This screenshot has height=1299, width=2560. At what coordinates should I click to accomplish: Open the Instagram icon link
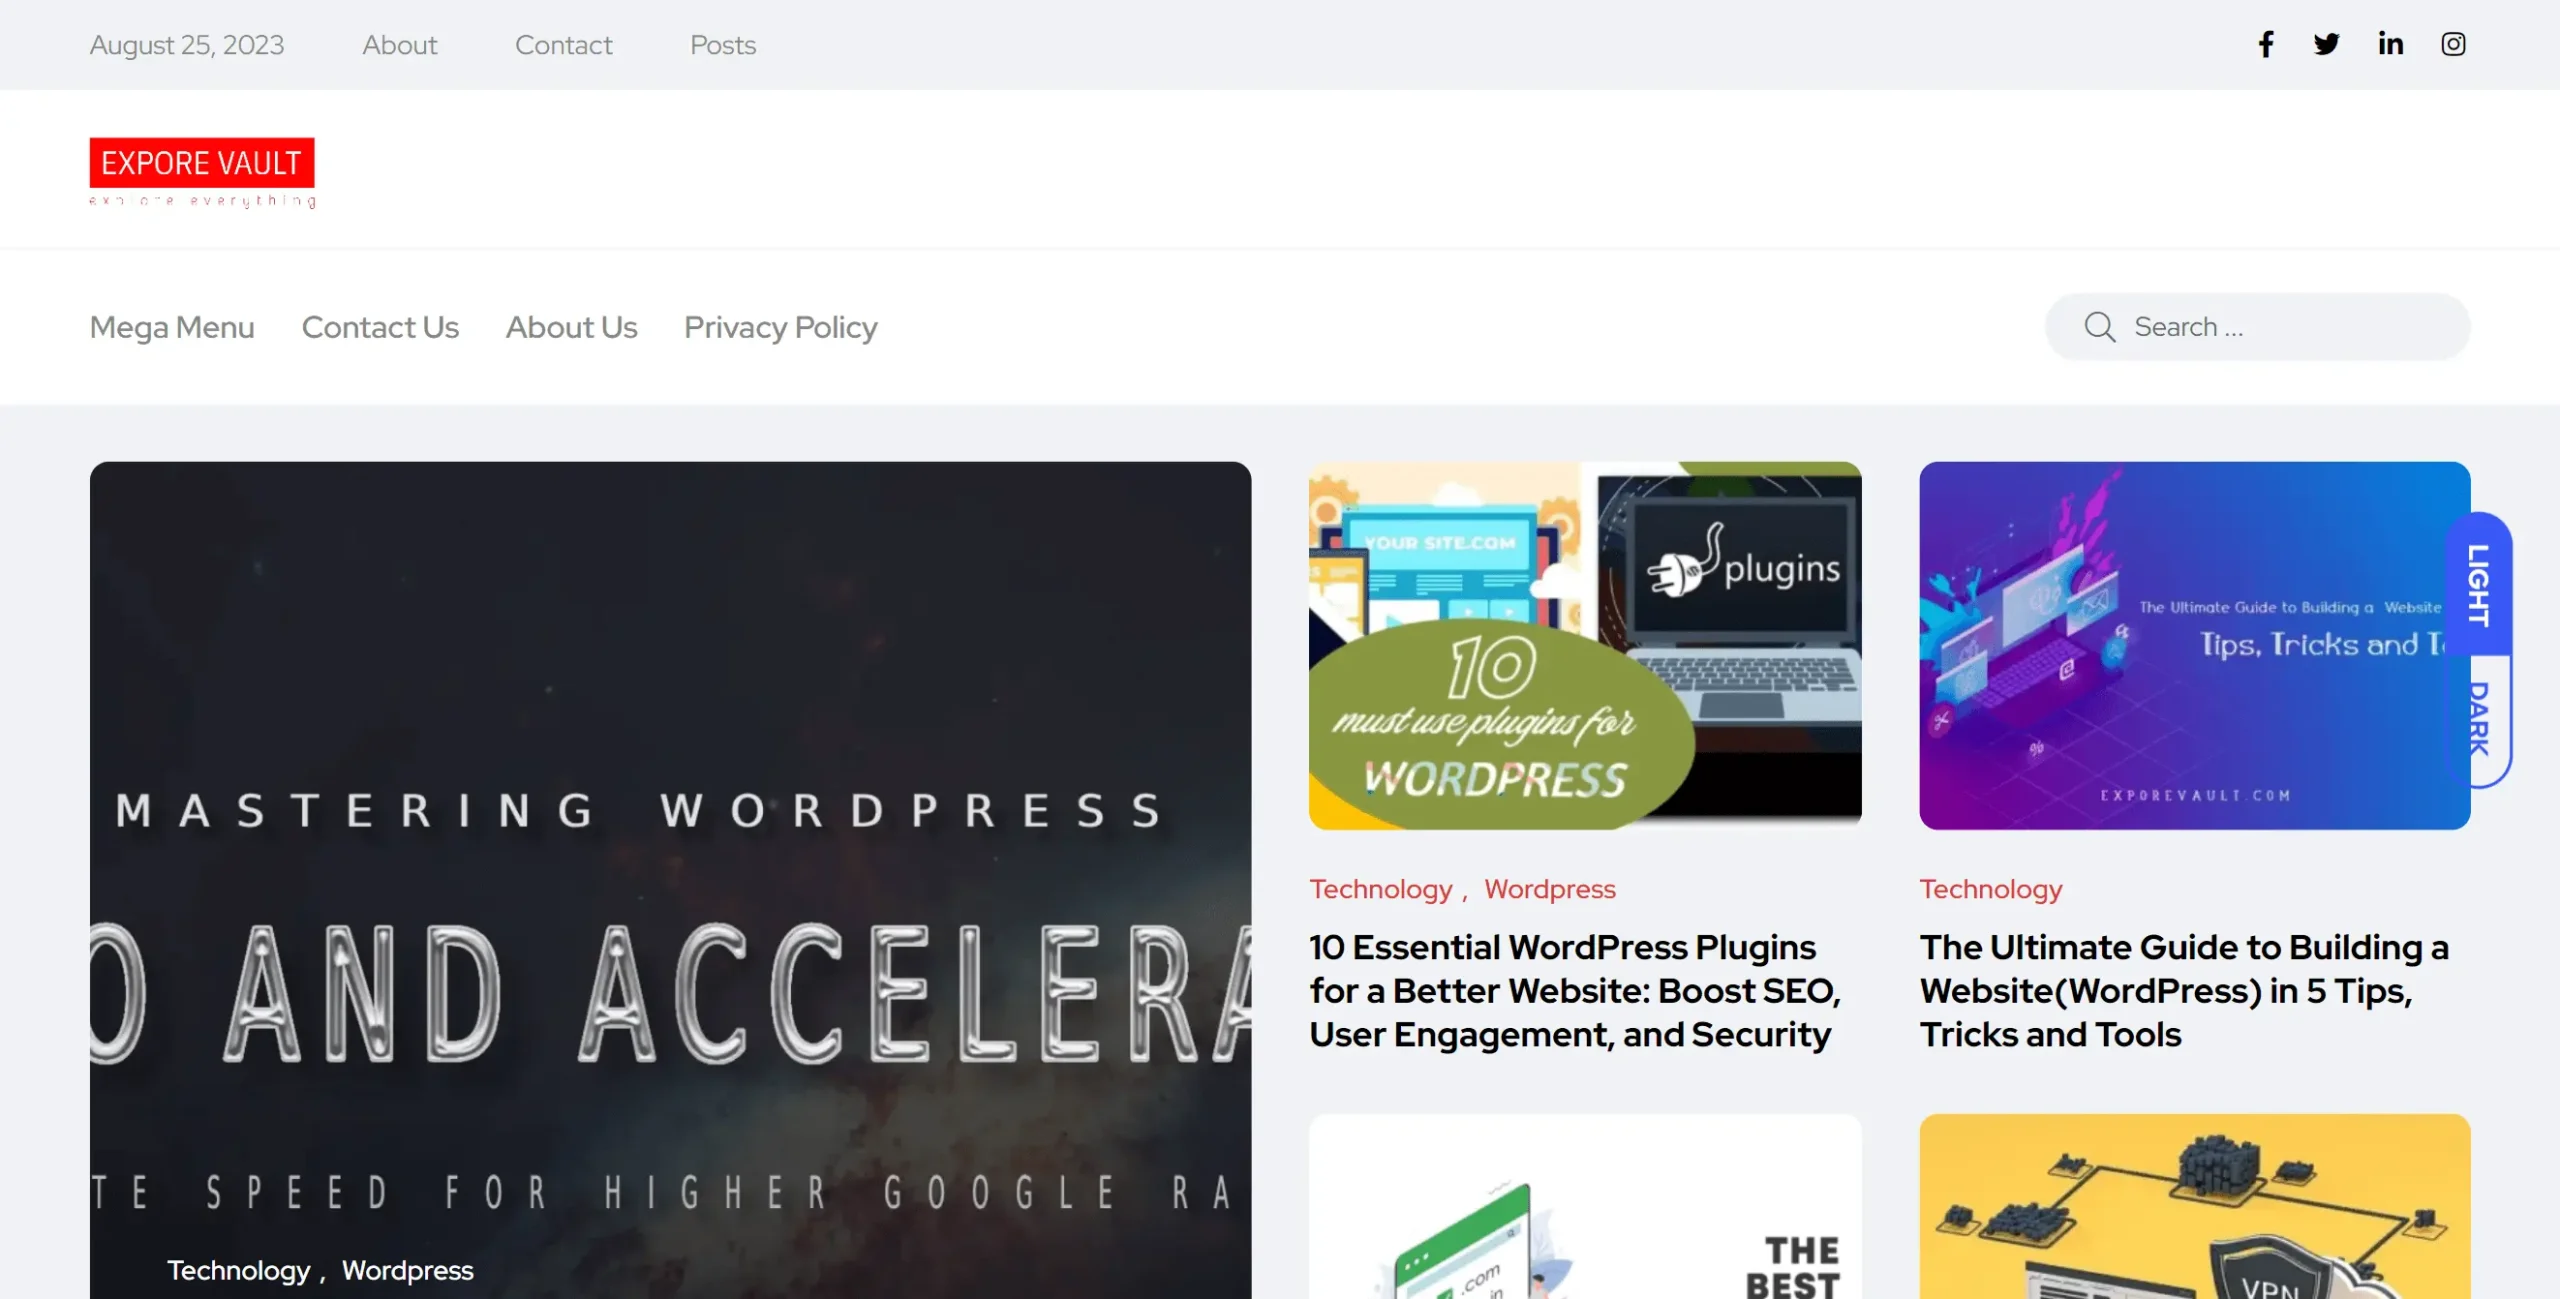2453,44
